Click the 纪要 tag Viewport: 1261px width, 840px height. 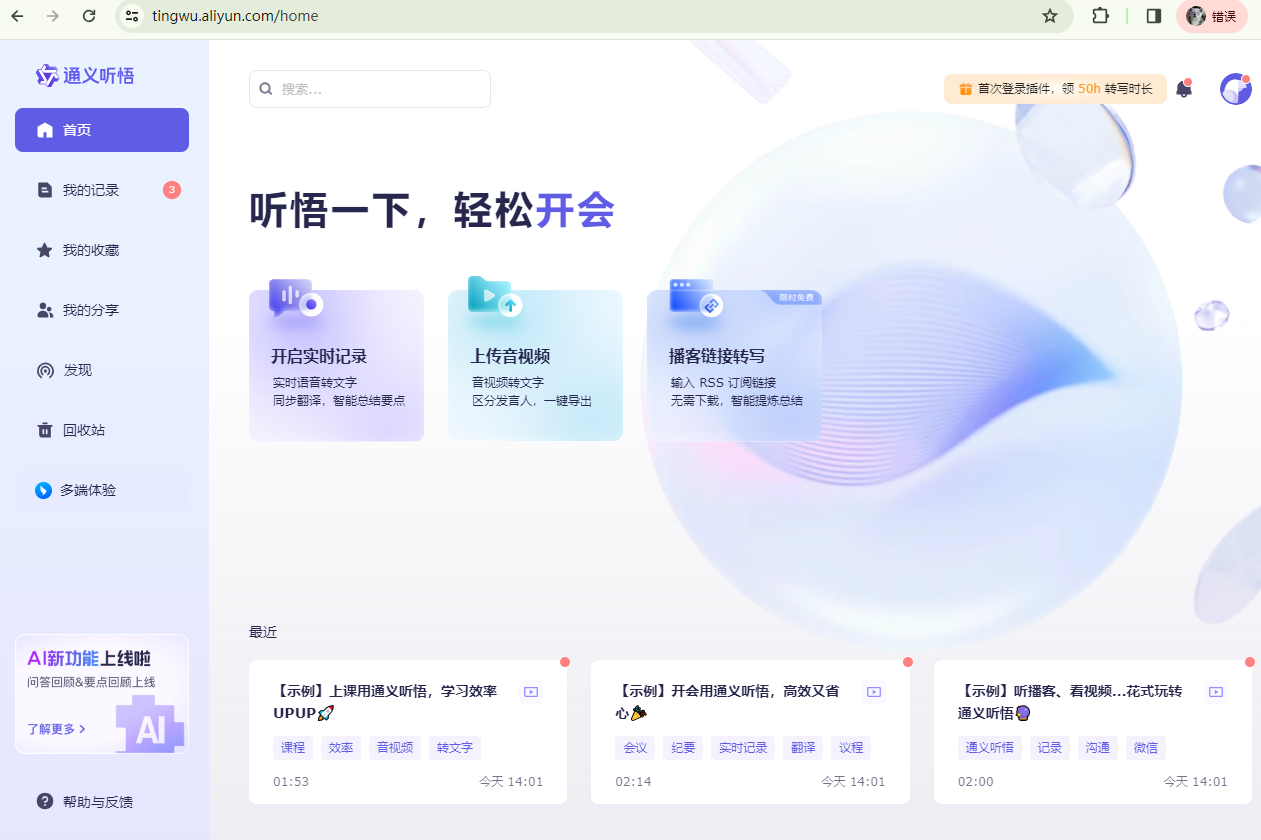tap(683, 747)
